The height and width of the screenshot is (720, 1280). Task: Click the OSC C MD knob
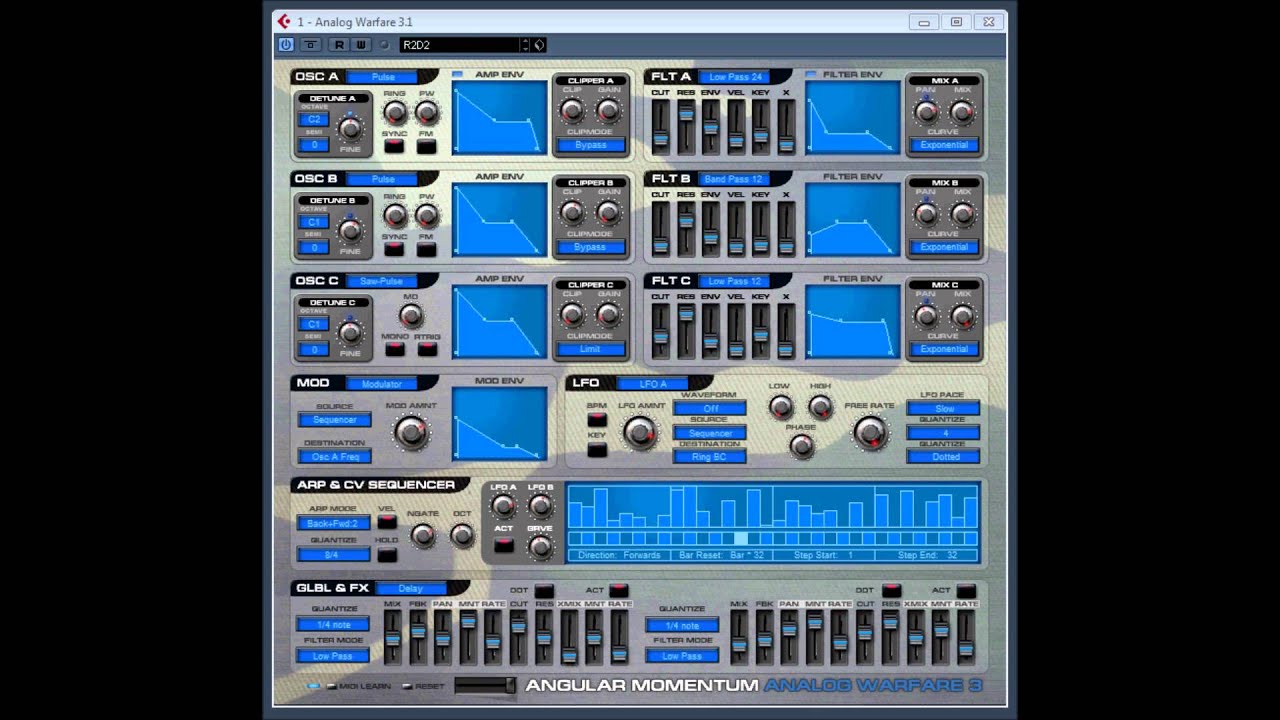pyautogui.click(x=411, y=316)
